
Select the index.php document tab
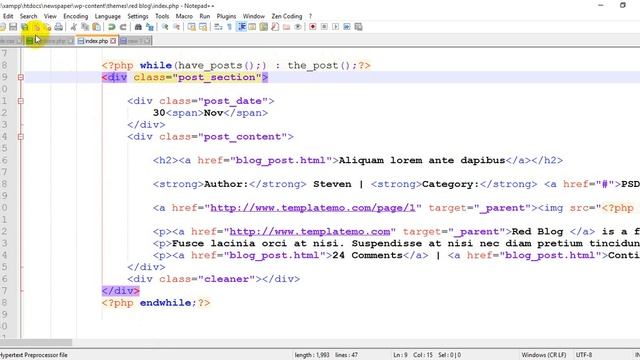tap(96, 41)
